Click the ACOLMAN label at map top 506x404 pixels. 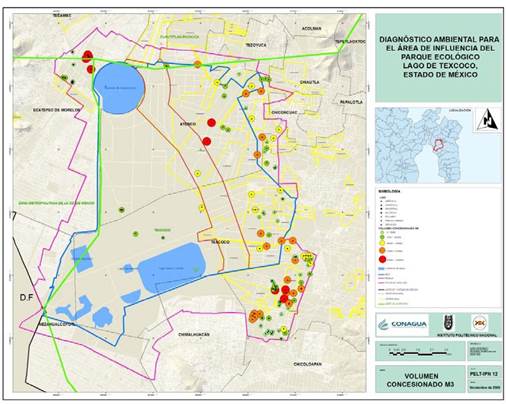[311, 29]
